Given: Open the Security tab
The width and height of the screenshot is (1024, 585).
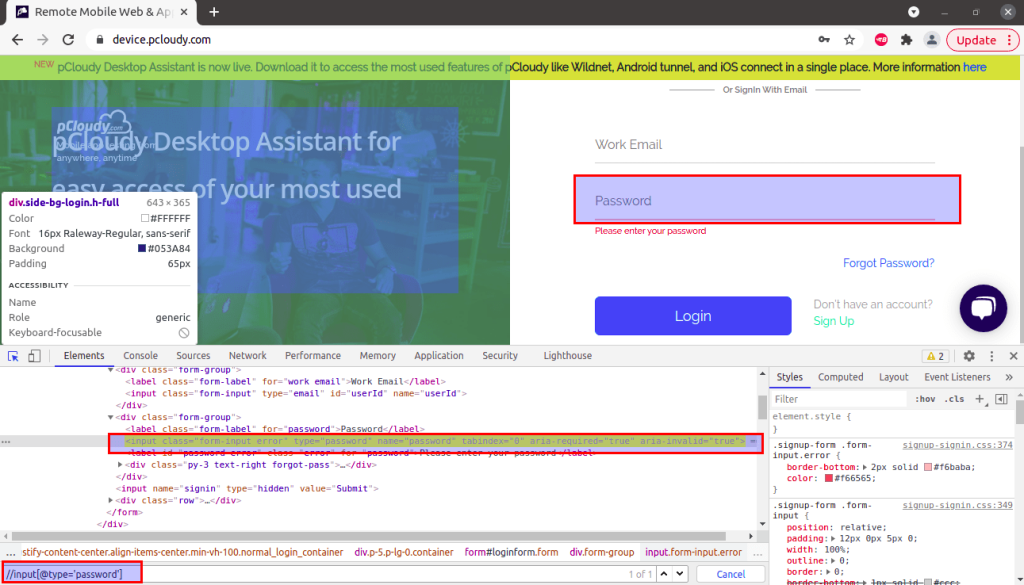Looking at the screenshot, I should point(500,356).
